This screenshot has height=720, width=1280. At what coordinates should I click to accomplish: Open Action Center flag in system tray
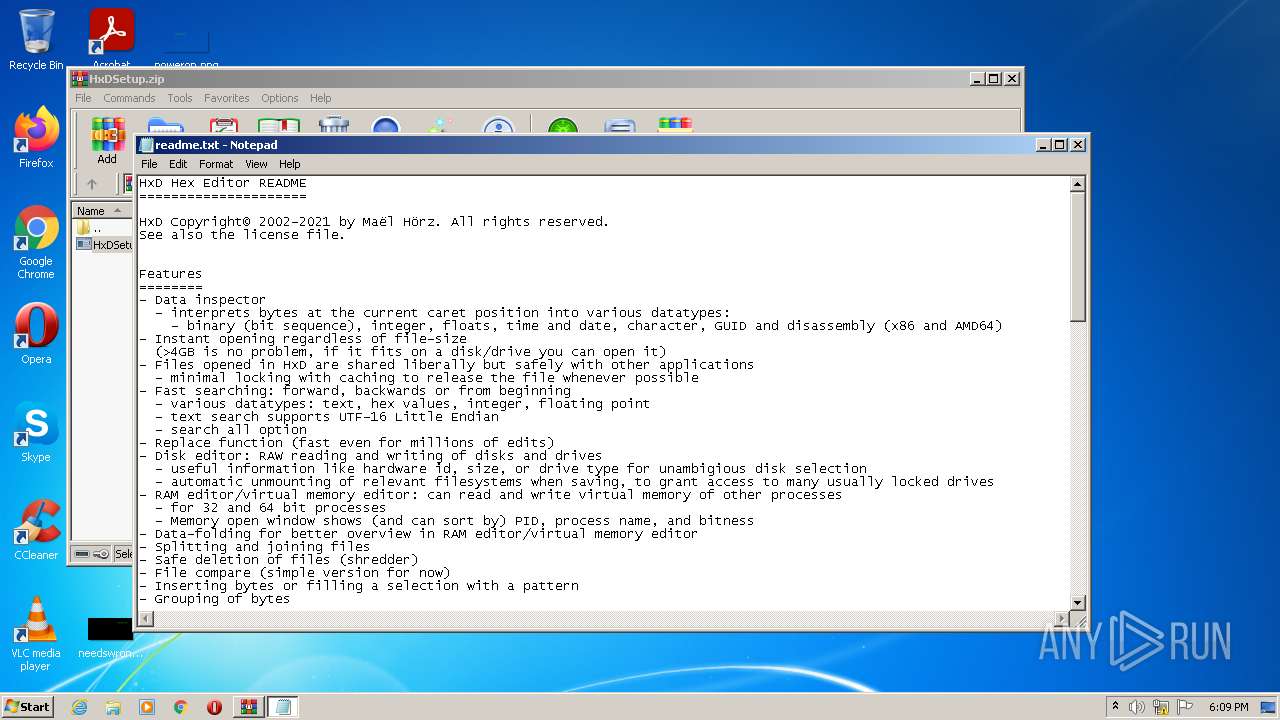click(x=1185, y=707)
